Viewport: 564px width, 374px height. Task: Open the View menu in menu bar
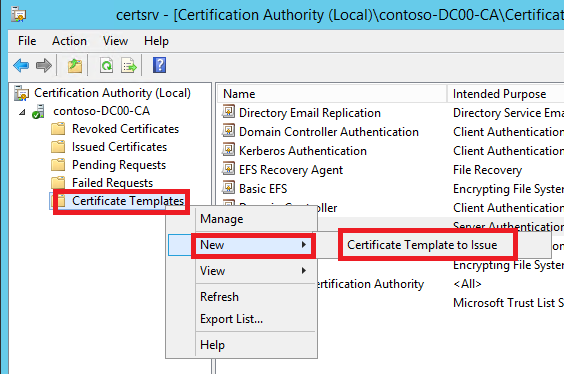115,41
